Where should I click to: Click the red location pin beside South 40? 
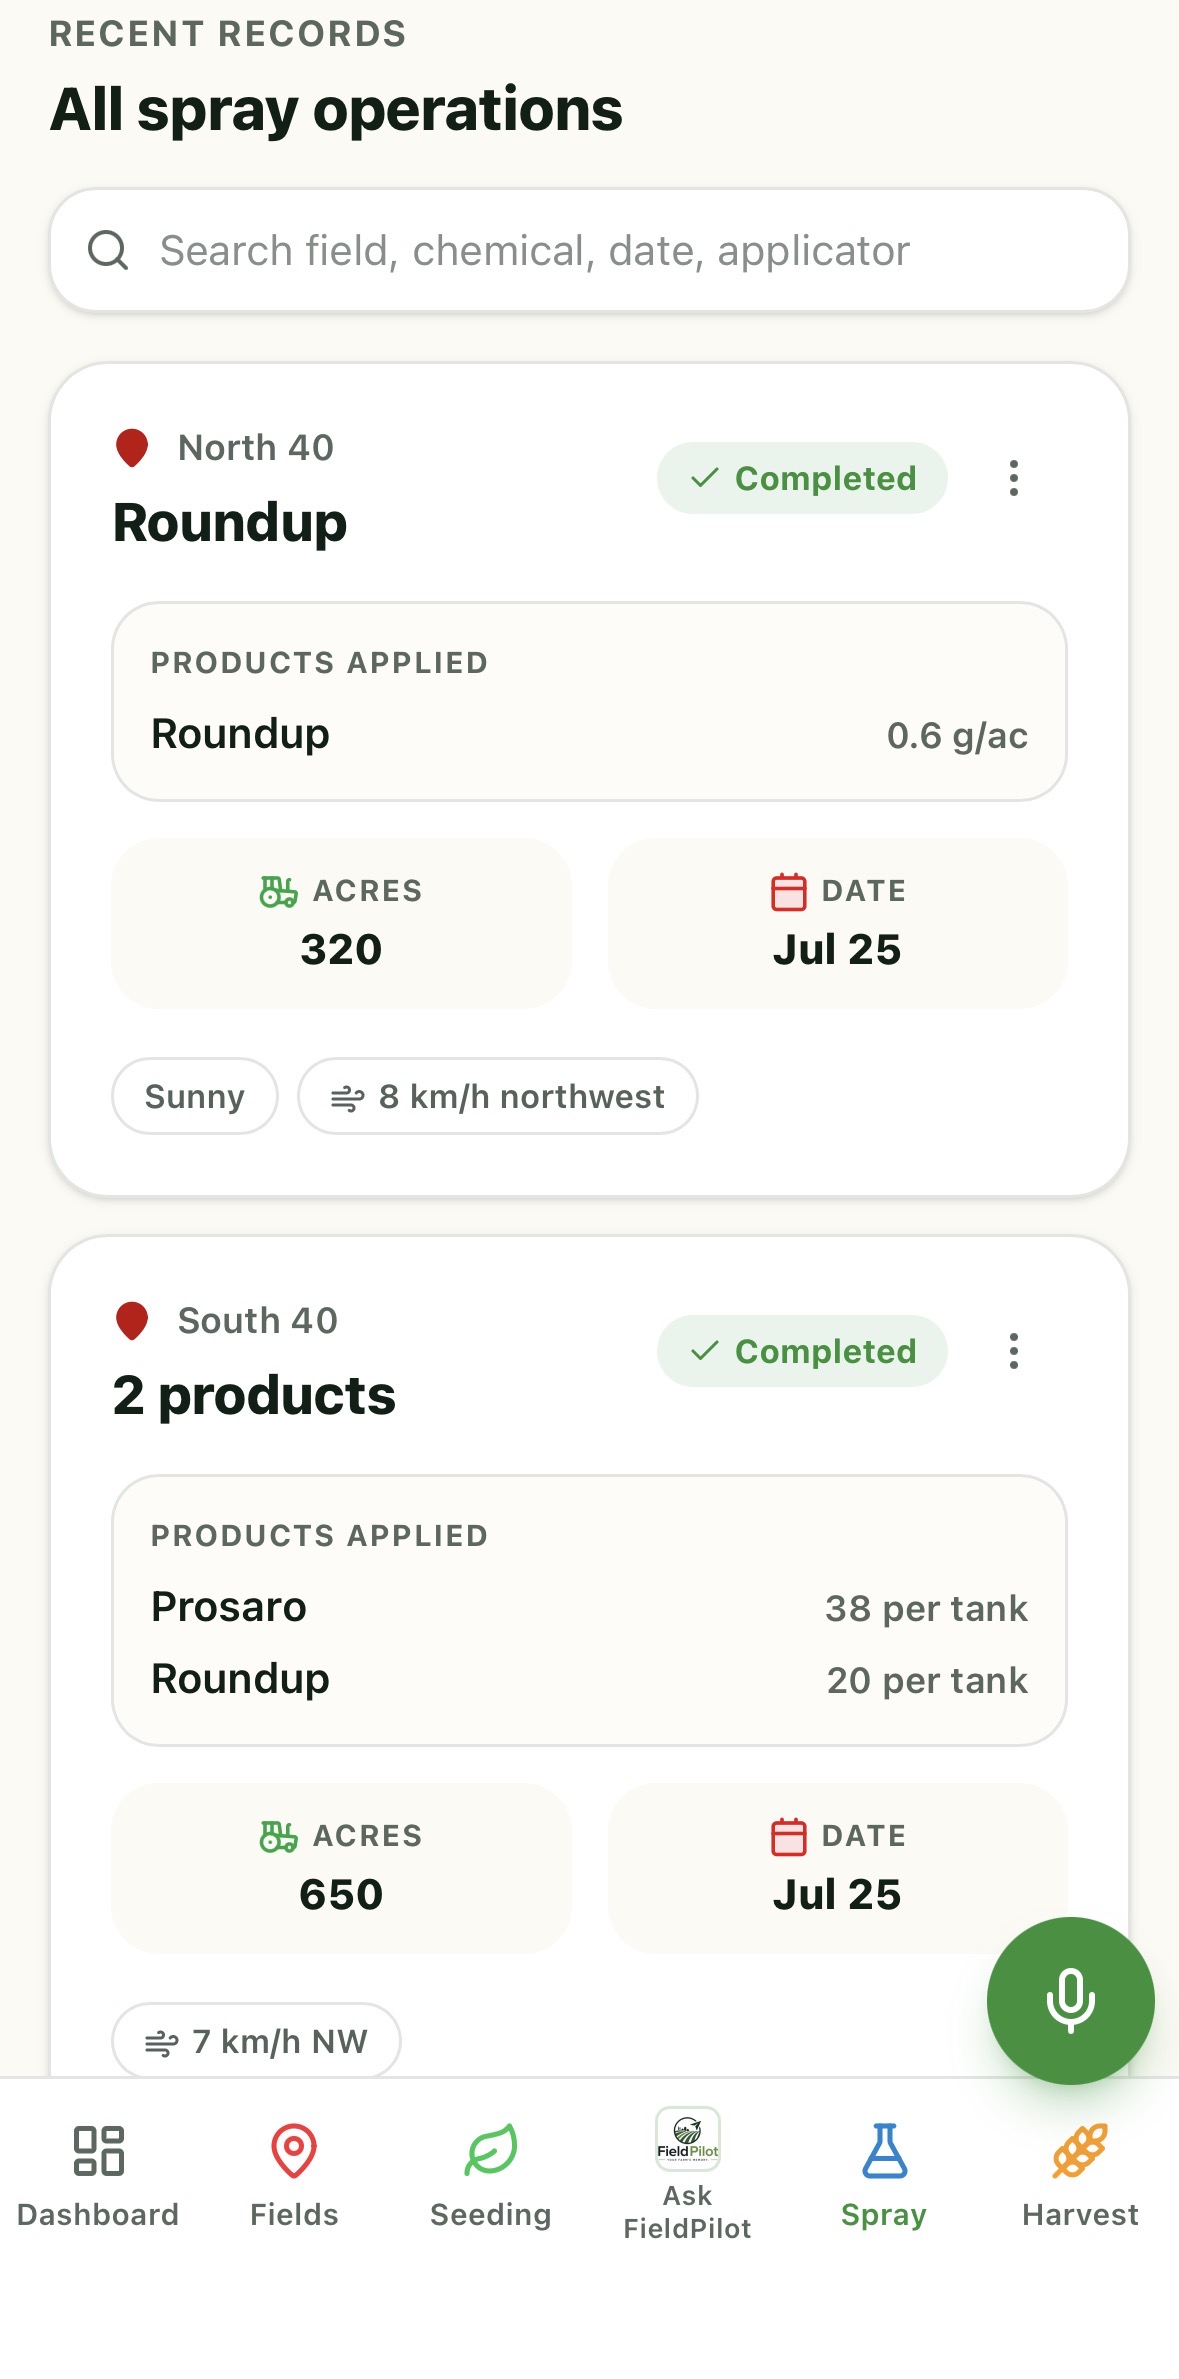[x=132, y=1321]
